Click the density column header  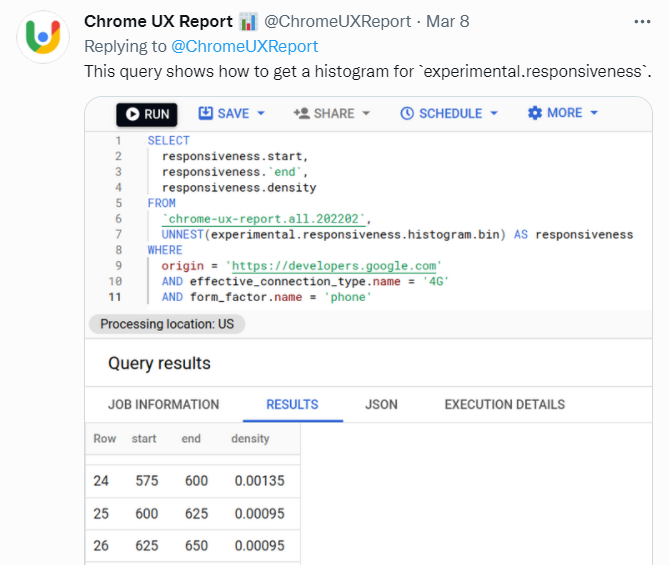(x=250, y=438)
